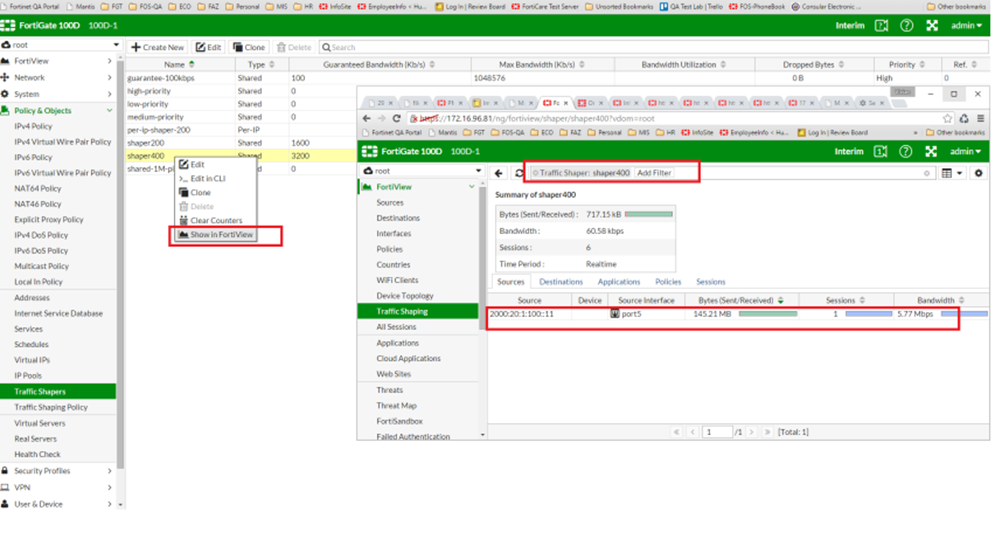Viewport: 995px width, 539px height.
Task: Open the help icon in back window header
Action: [906, 25]
